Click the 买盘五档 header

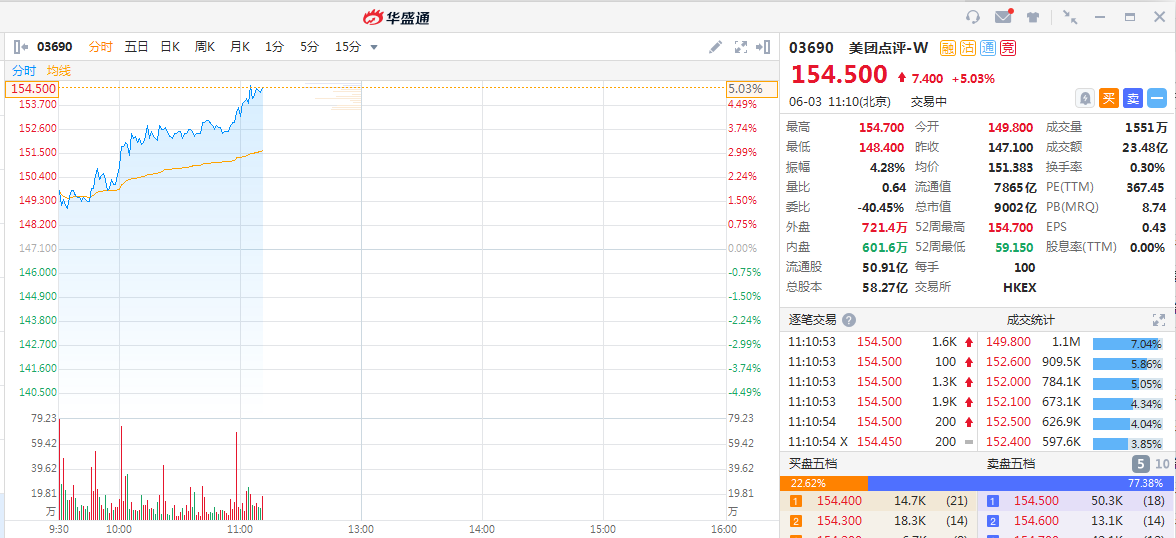[813, 464]
